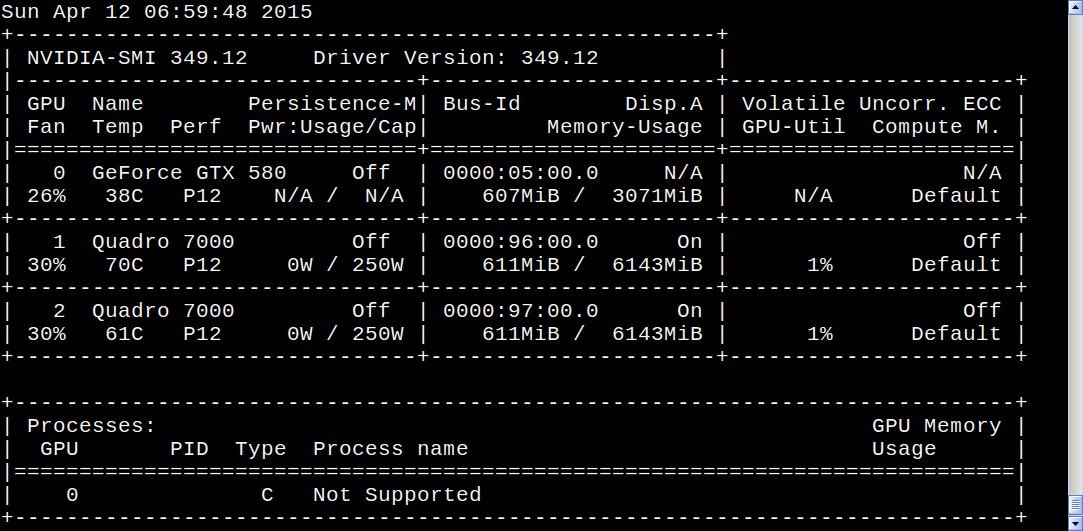Click the Bus-Id 0000:96:00.0 value
The height and width of the screenshot is (531, 1083).
520,242
